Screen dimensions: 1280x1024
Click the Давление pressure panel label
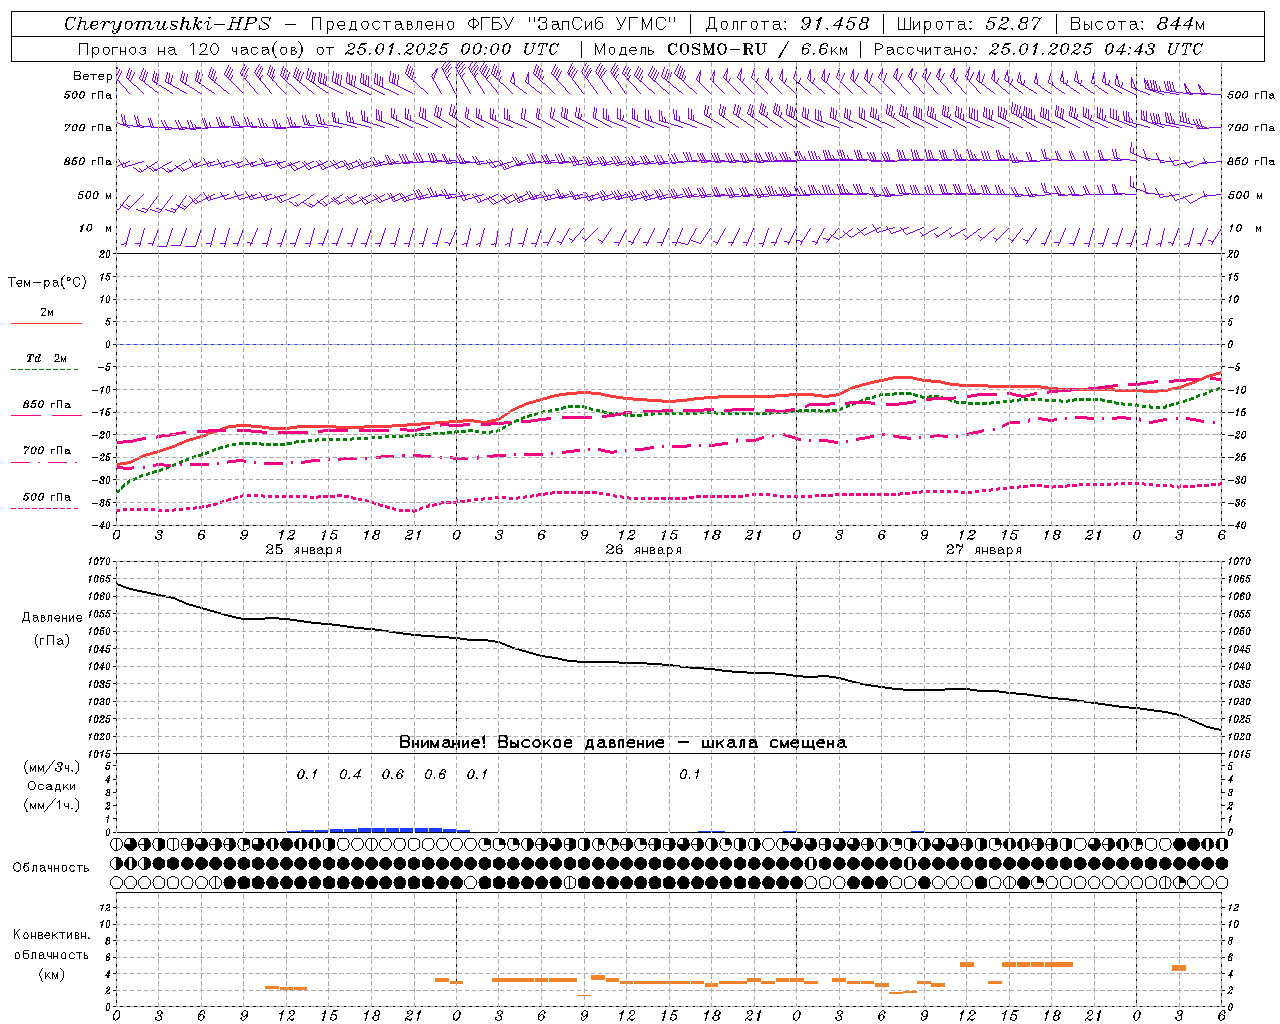click(52, 618)
